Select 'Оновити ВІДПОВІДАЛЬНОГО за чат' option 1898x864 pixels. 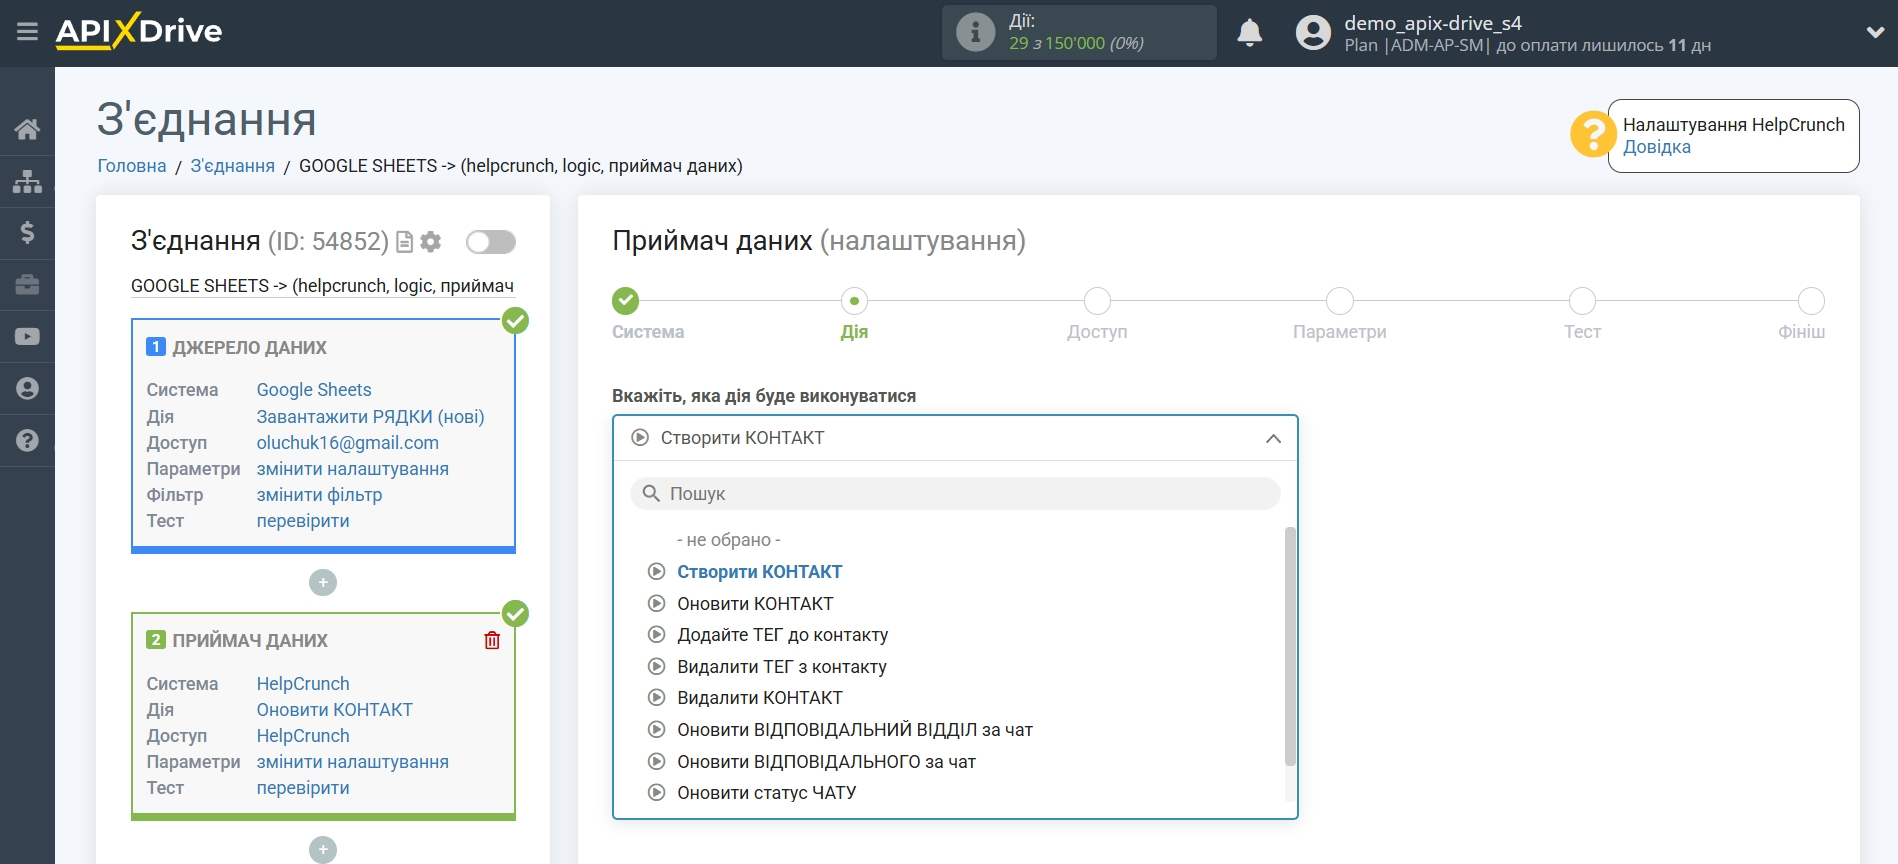pos(826,762)
